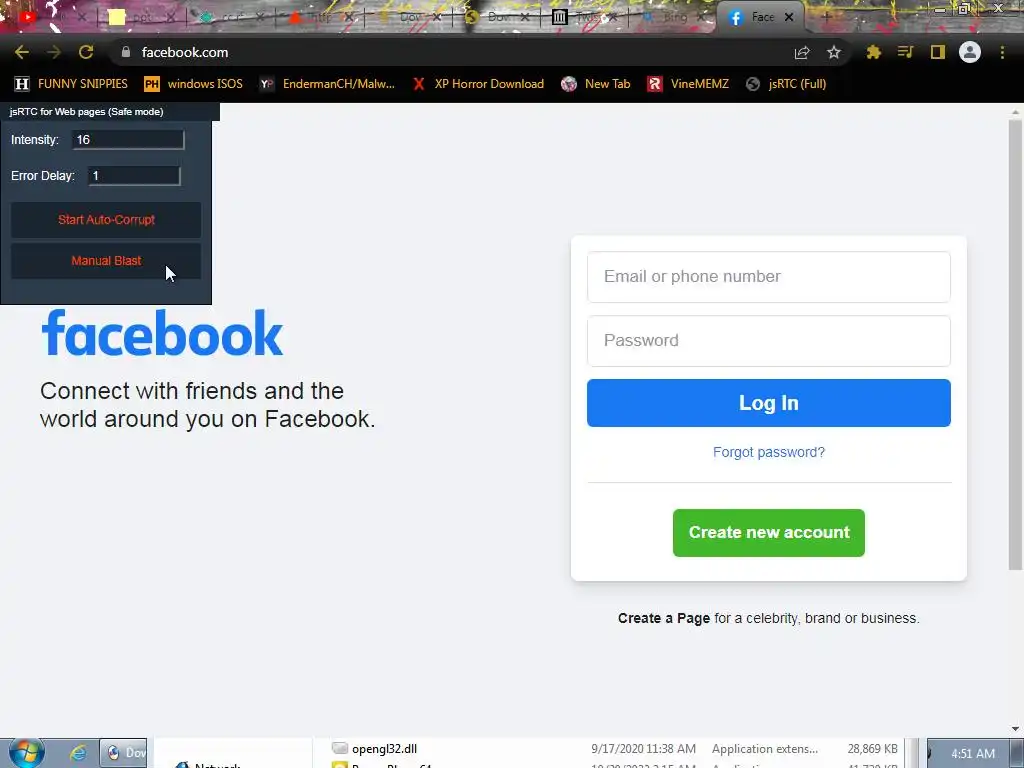
Task: Open the FUNNY SNIPPIES bookmark
Action: pos(71,84)
